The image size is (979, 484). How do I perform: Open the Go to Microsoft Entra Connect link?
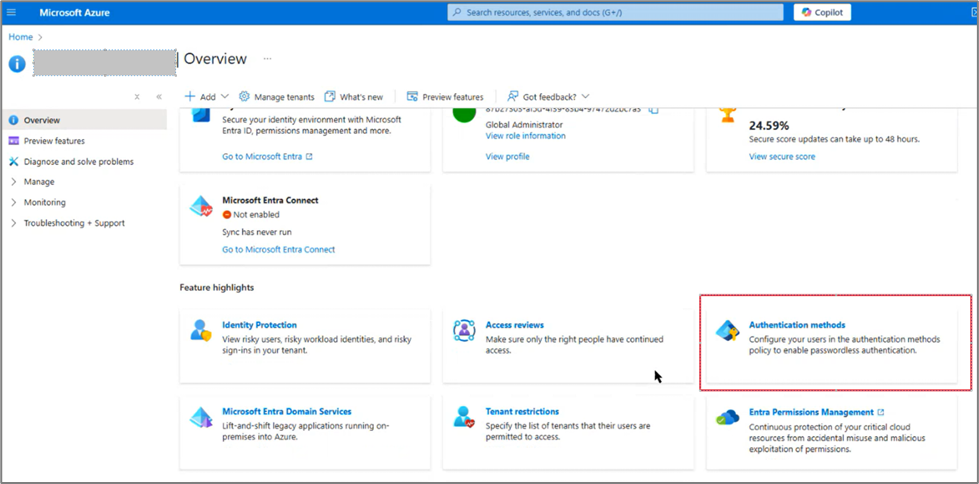tap(278, 249)
